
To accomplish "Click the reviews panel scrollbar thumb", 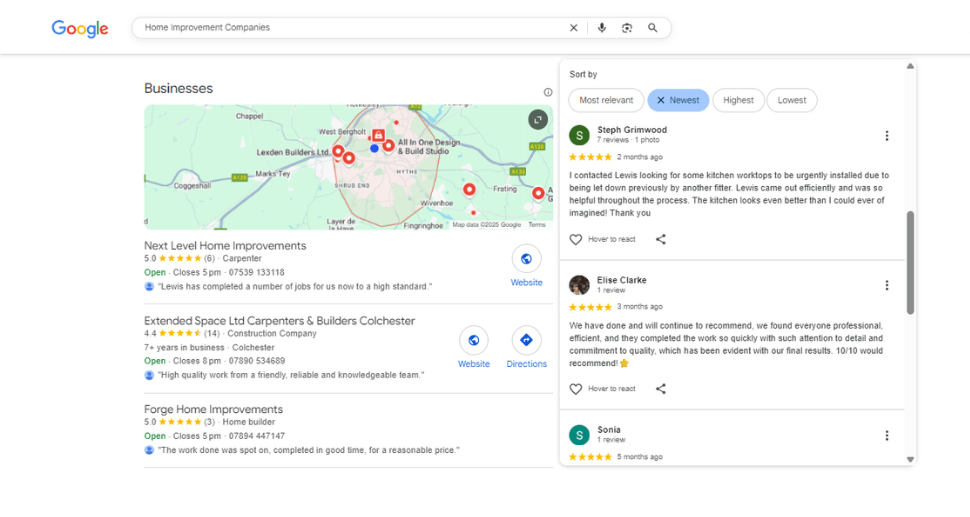I will pos(910,263).
